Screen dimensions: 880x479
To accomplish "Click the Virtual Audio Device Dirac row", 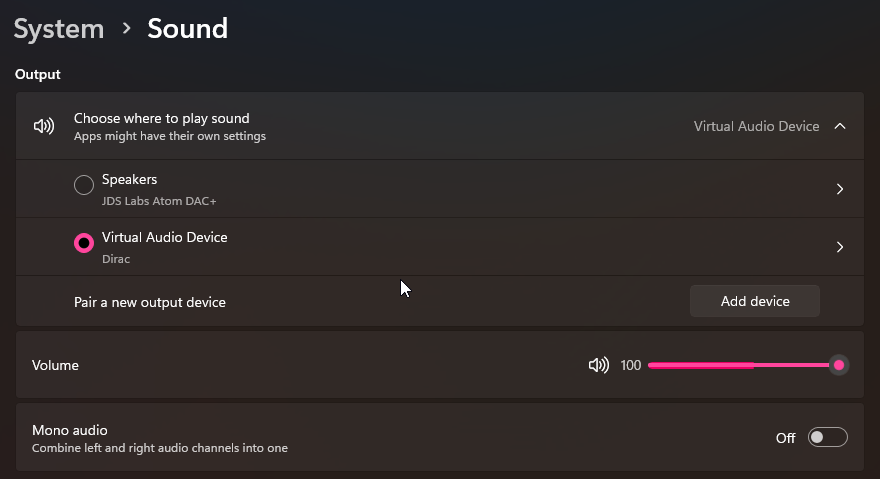I will (x=439, y=247).
